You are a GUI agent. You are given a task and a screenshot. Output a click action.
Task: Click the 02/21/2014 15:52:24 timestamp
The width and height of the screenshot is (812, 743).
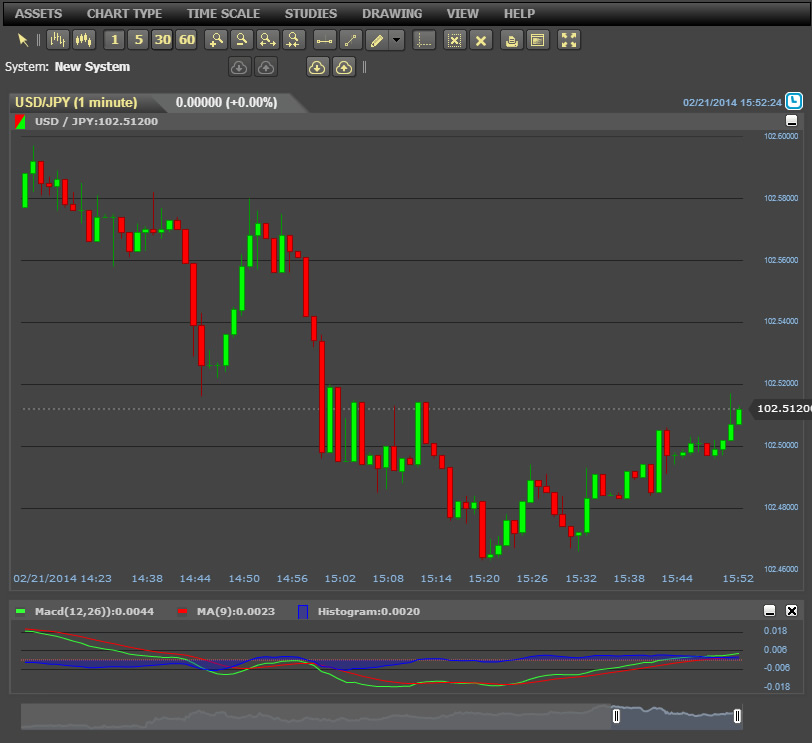click(732, 103)
